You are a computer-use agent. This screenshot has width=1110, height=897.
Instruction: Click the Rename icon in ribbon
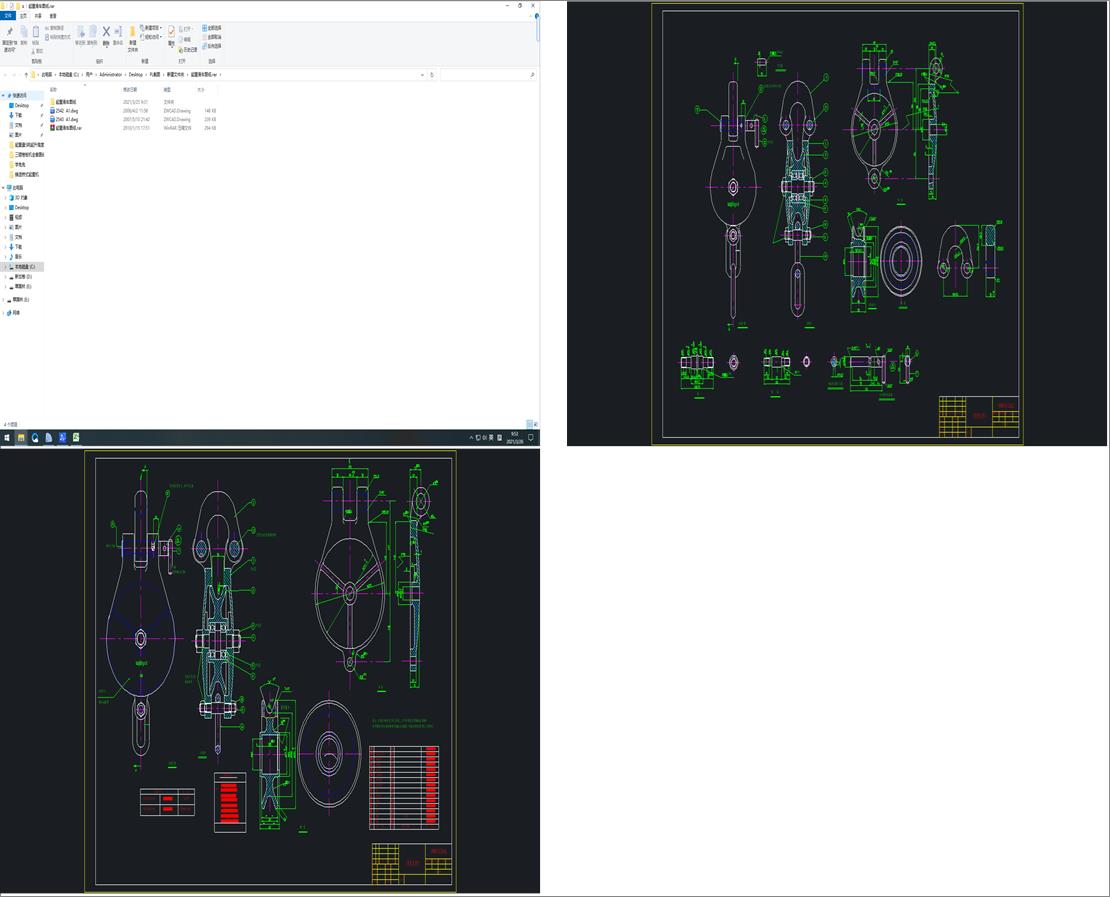[x=118, y=32]
